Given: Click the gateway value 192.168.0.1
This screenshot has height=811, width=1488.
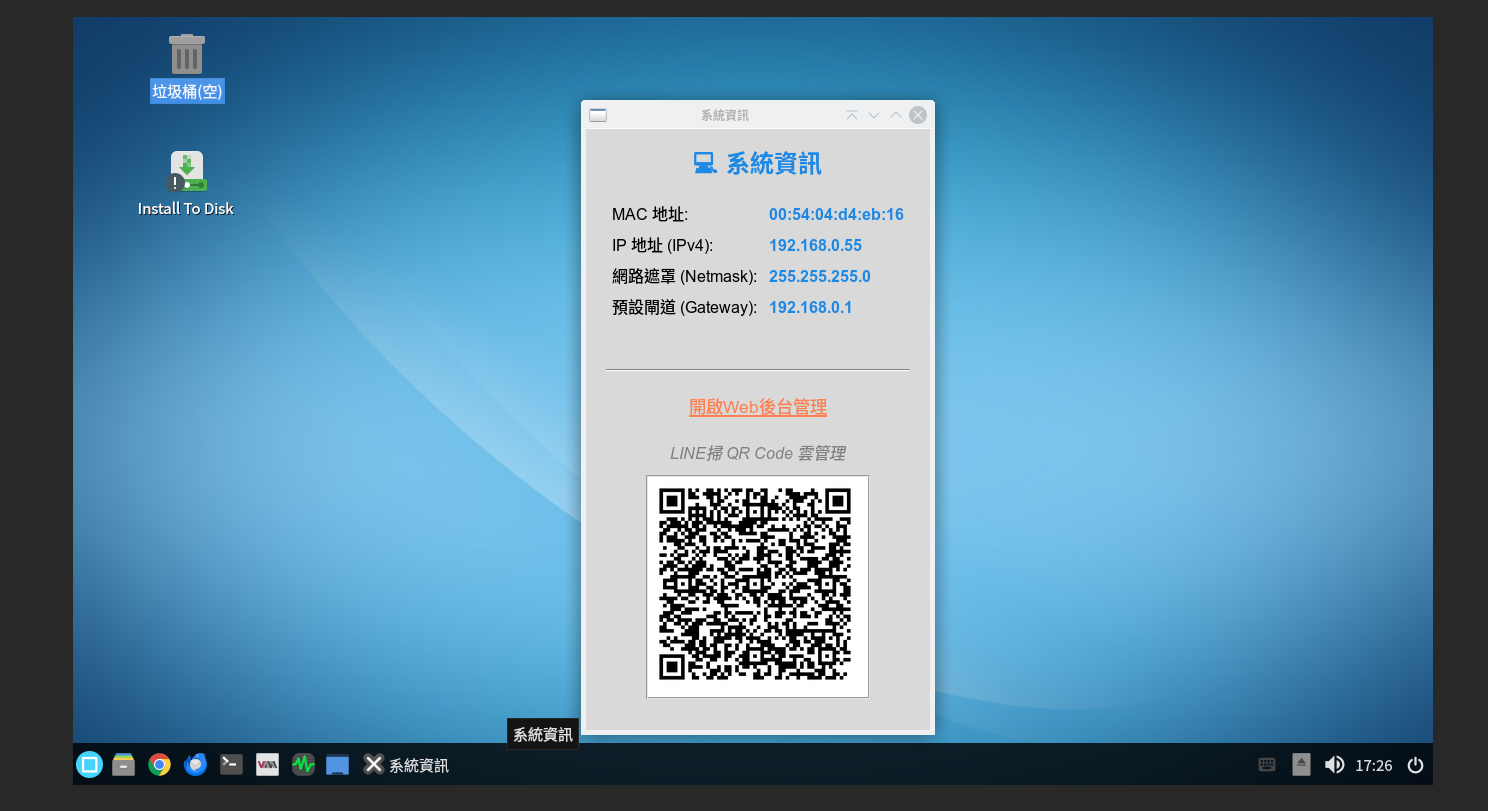Looking at the screenshot, I should [x=811, y=307].
